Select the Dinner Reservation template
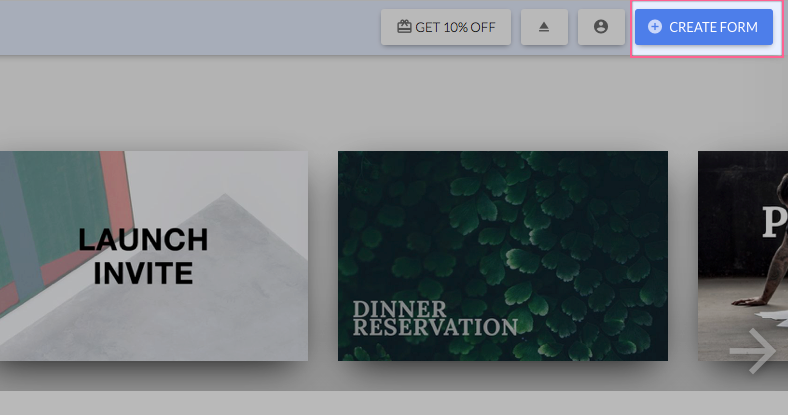Image resolution: width=788 pixels, height=415 pixels. click(x=503, y=256)
